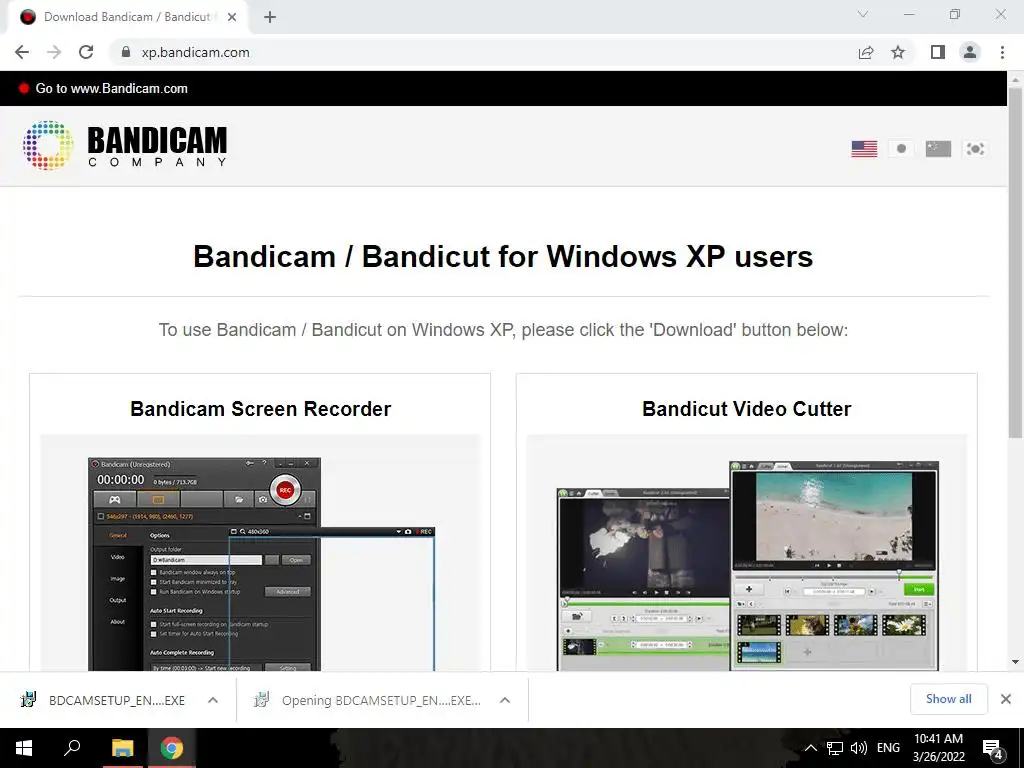Switch language to Korean flag
The width and height of the screenshot is (1024, 768).
pyautogui.click(x=976, y=149)
